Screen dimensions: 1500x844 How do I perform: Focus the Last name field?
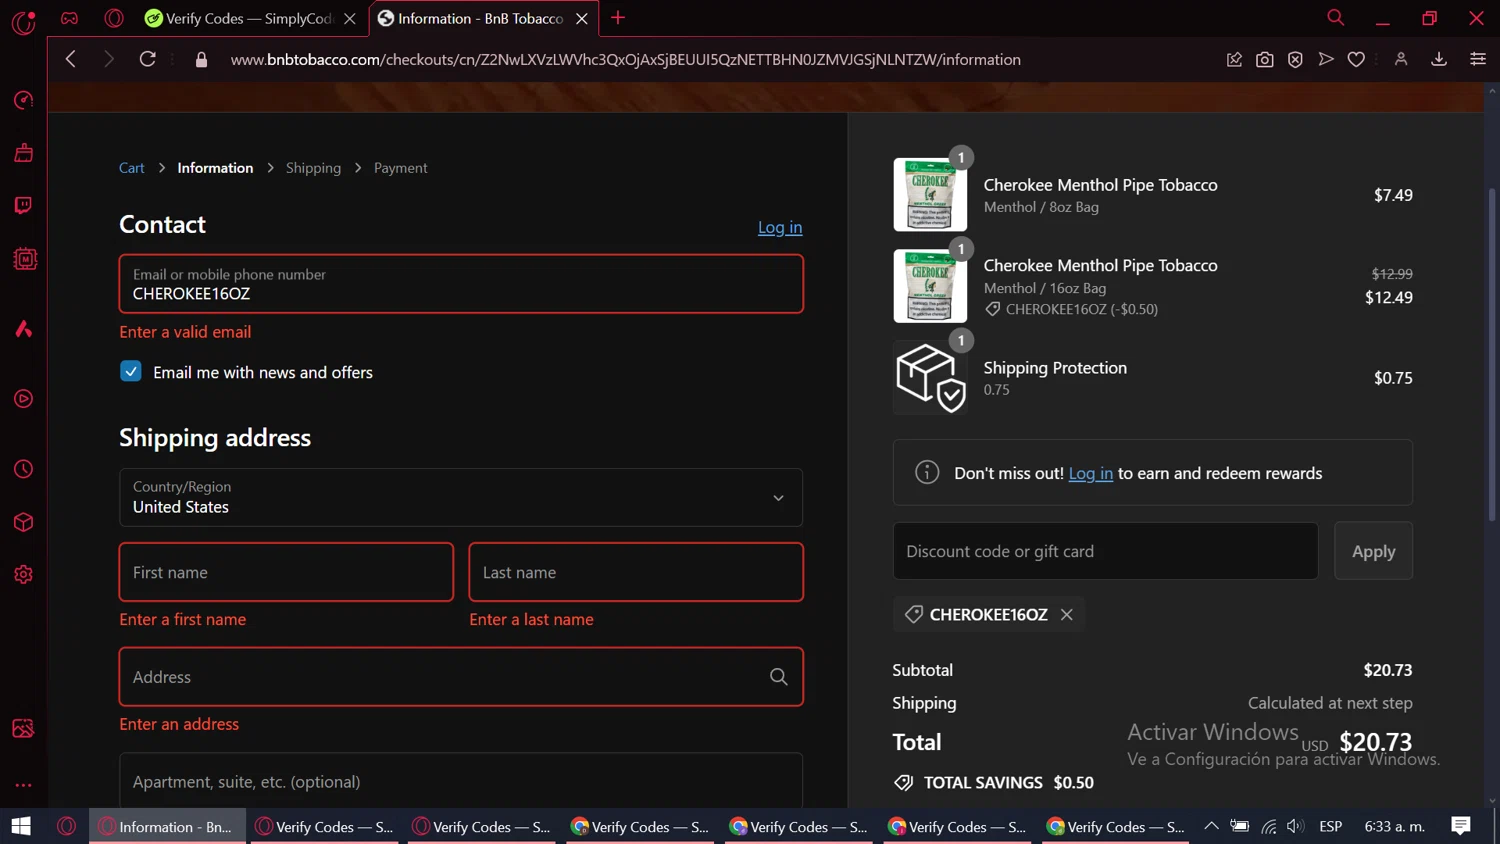636,572
